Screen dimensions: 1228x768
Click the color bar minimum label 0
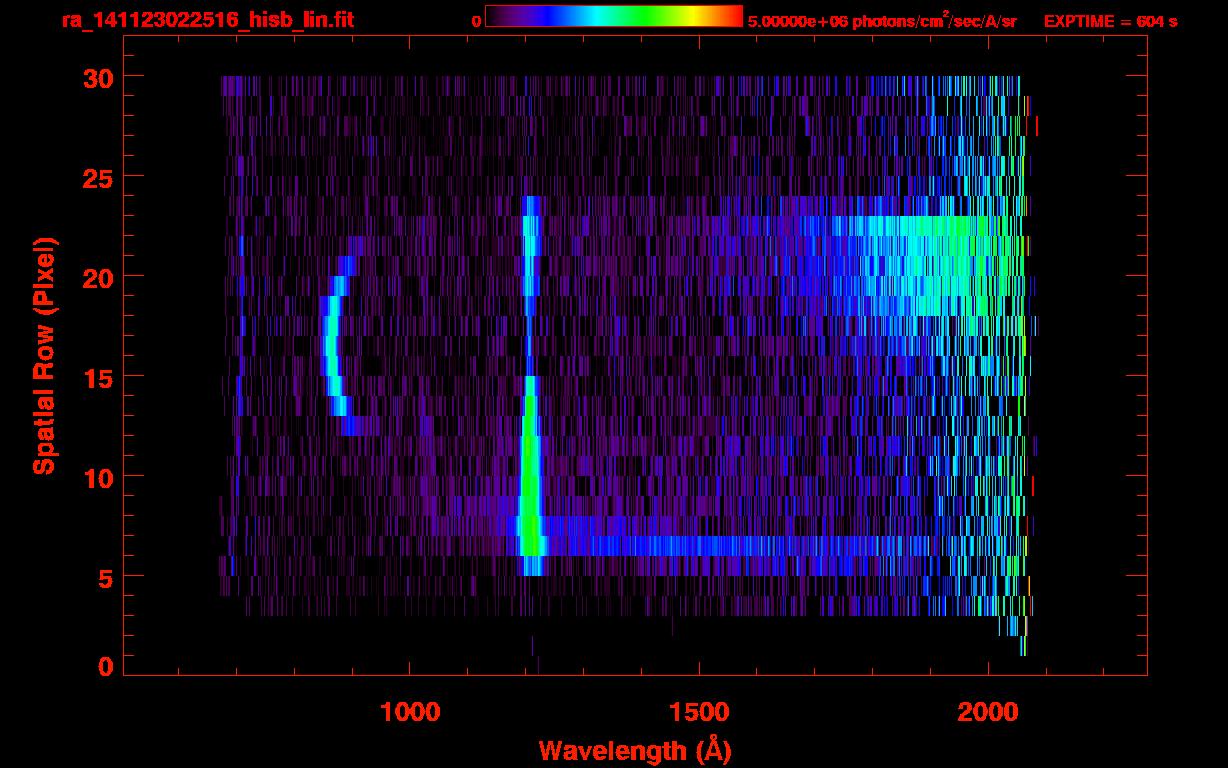(x=476, y=20)
